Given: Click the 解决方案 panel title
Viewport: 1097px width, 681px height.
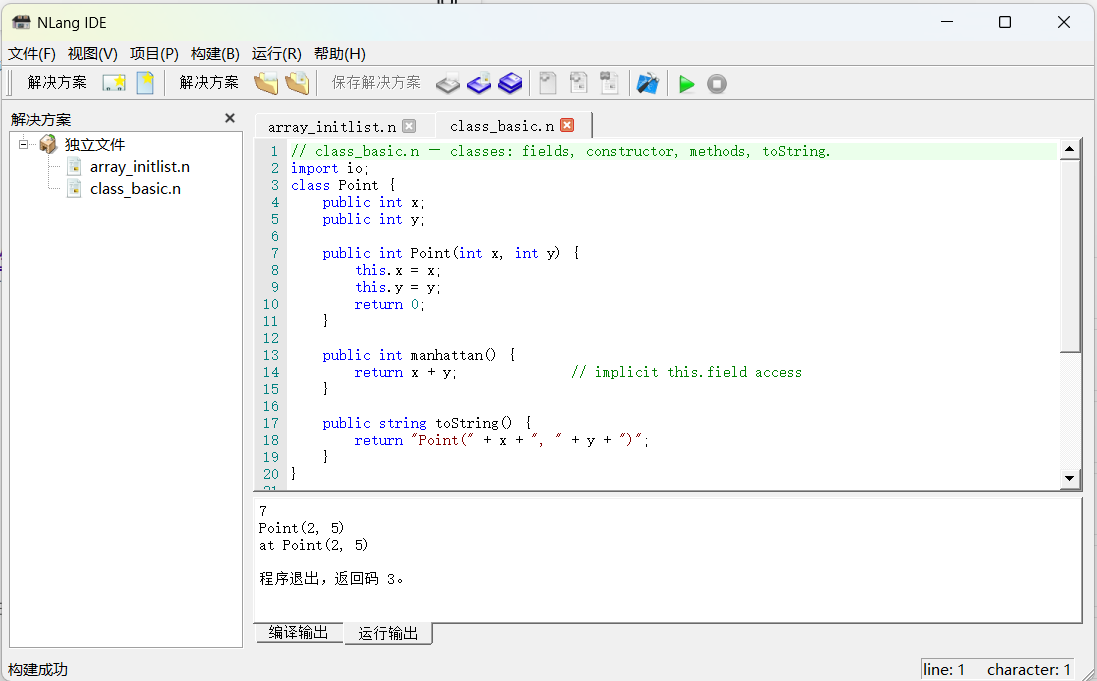Looking at the screenshot, I should coord(41,119).
